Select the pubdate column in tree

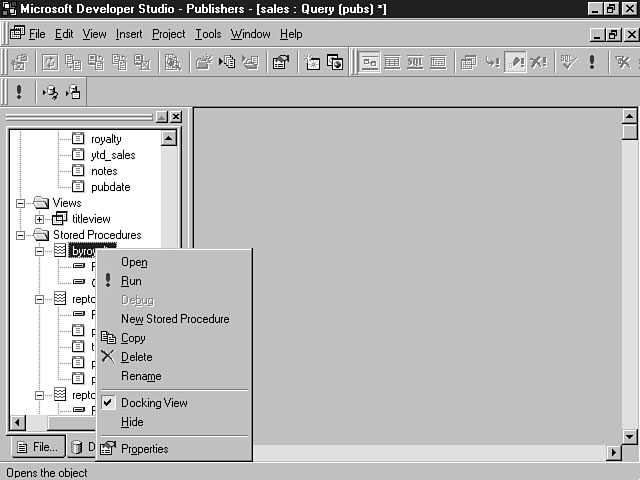(x=110, y=187)
